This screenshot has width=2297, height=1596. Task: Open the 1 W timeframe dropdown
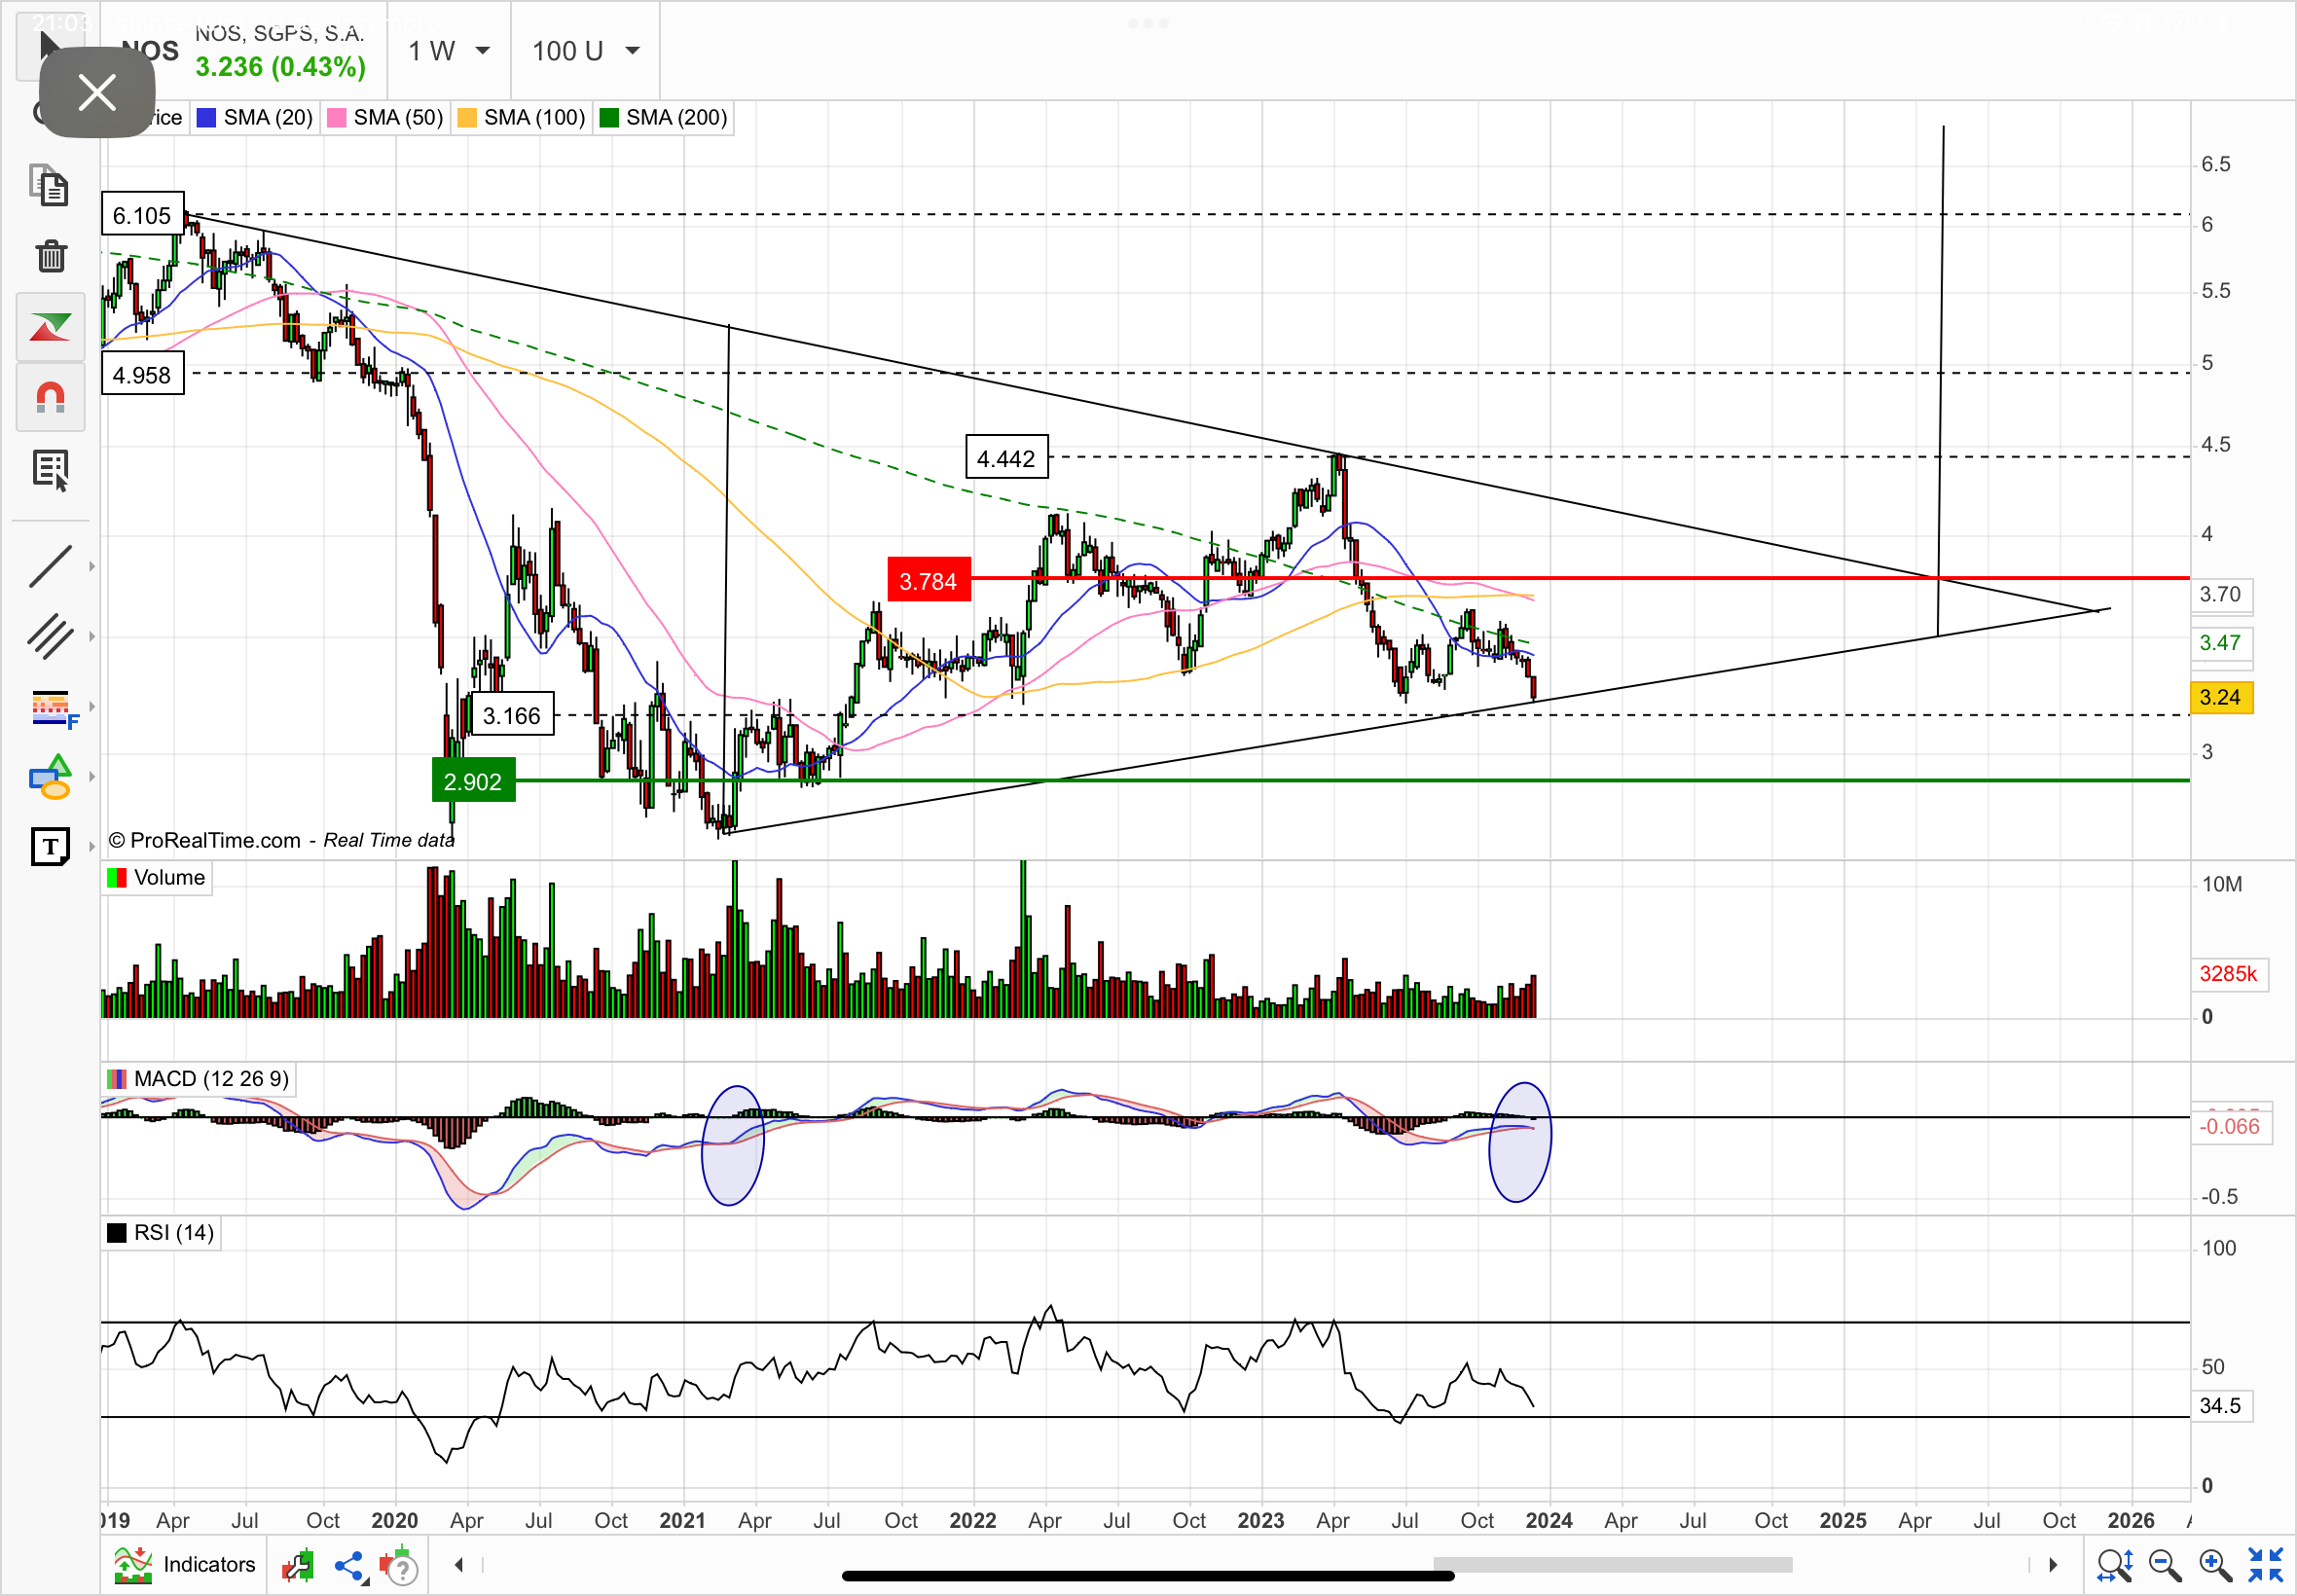point(449,51)
